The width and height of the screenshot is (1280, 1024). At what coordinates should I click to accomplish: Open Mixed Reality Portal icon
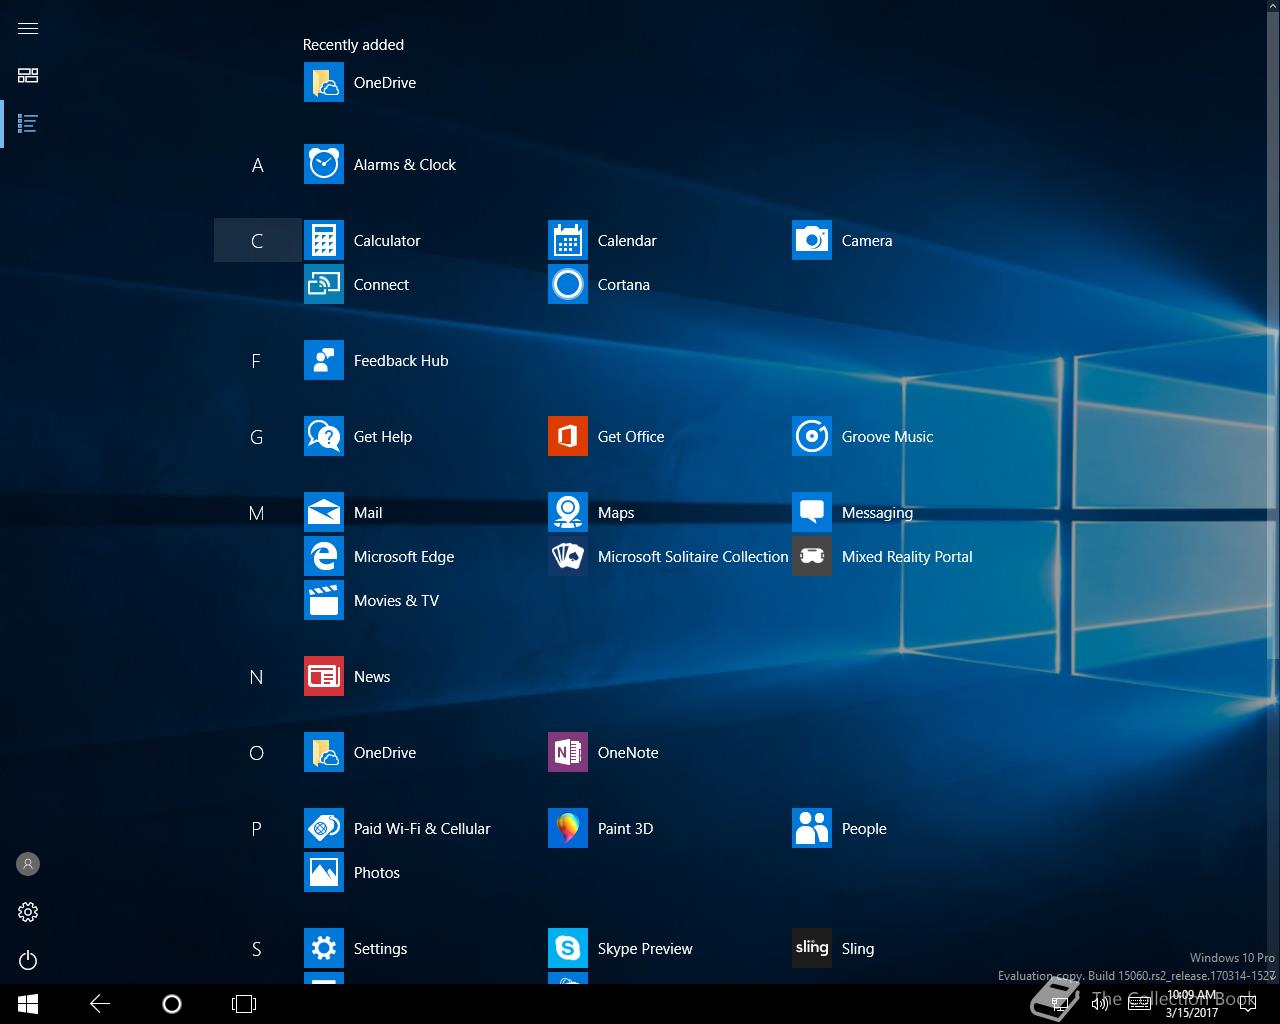click(x=812, y=557)
